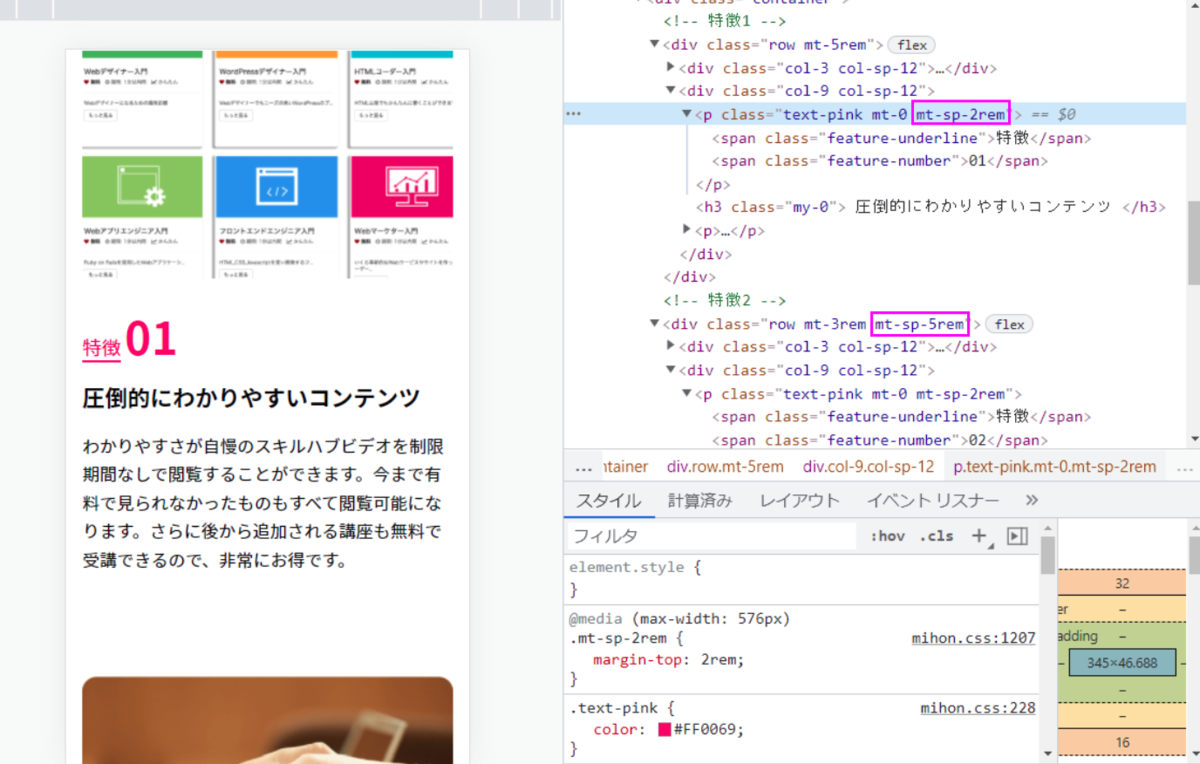Click the right breadcrumb overflow ellipsis

click(x=1184, y=466)
